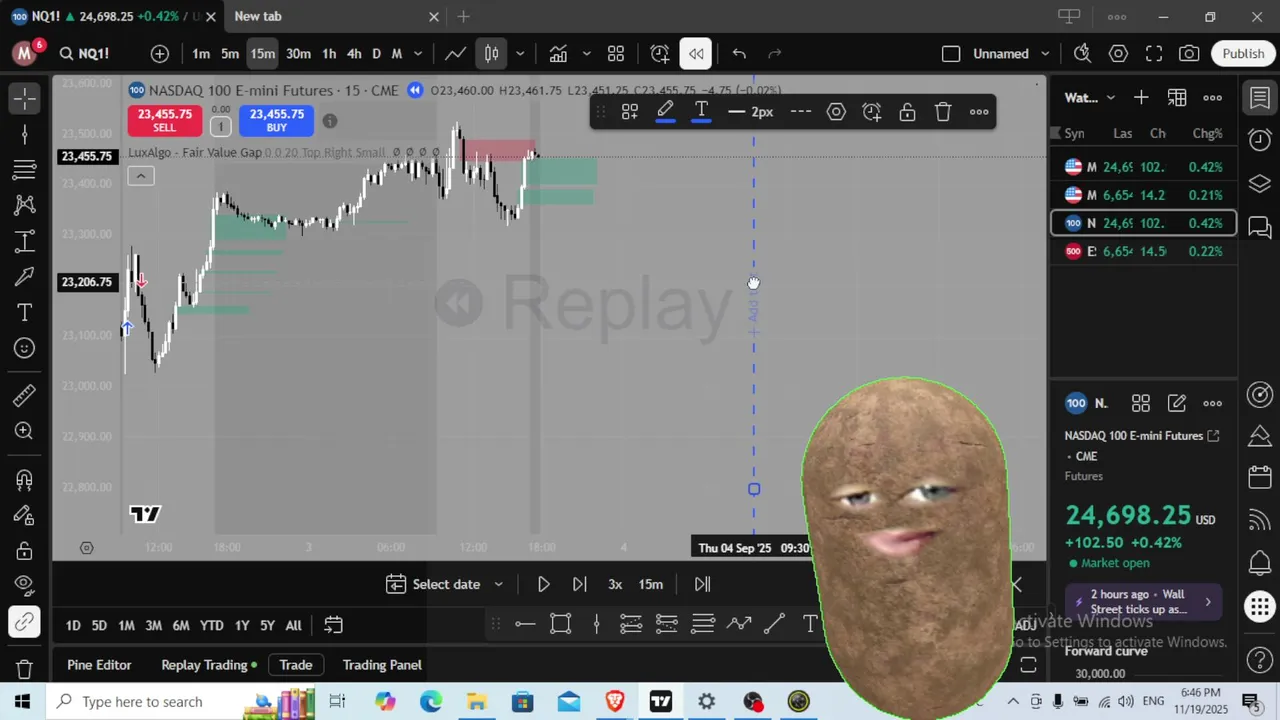Viewport: 1280px width, 720px height.
Task: Open the Replay Trading tab
Action: (208, 665)
